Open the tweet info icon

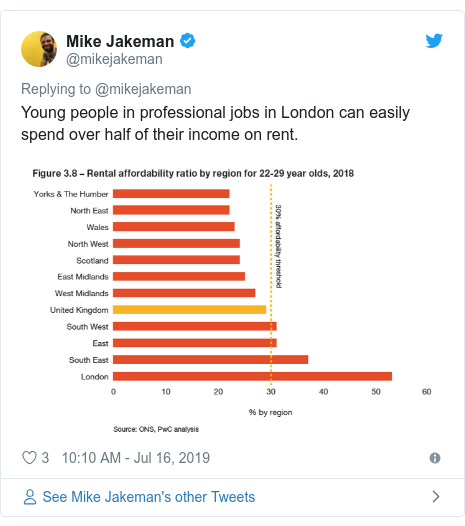pos(435,458)
